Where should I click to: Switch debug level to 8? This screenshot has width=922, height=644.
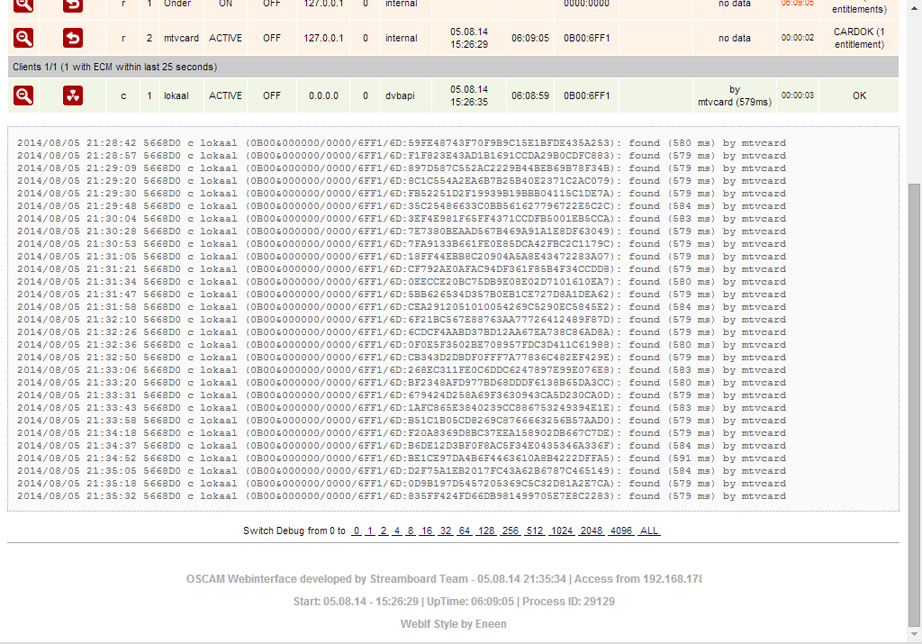click(x=410, y=530)
